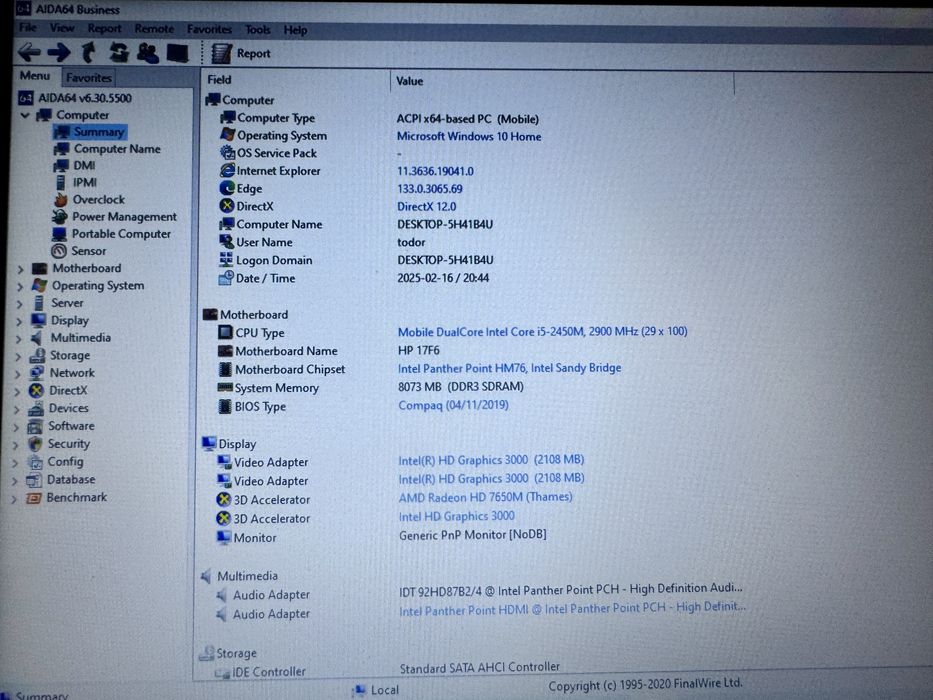The image size is (933, 700).
Task: Open the Compaq (04/11/2019) BIOS link
Action: coord(453,405)
